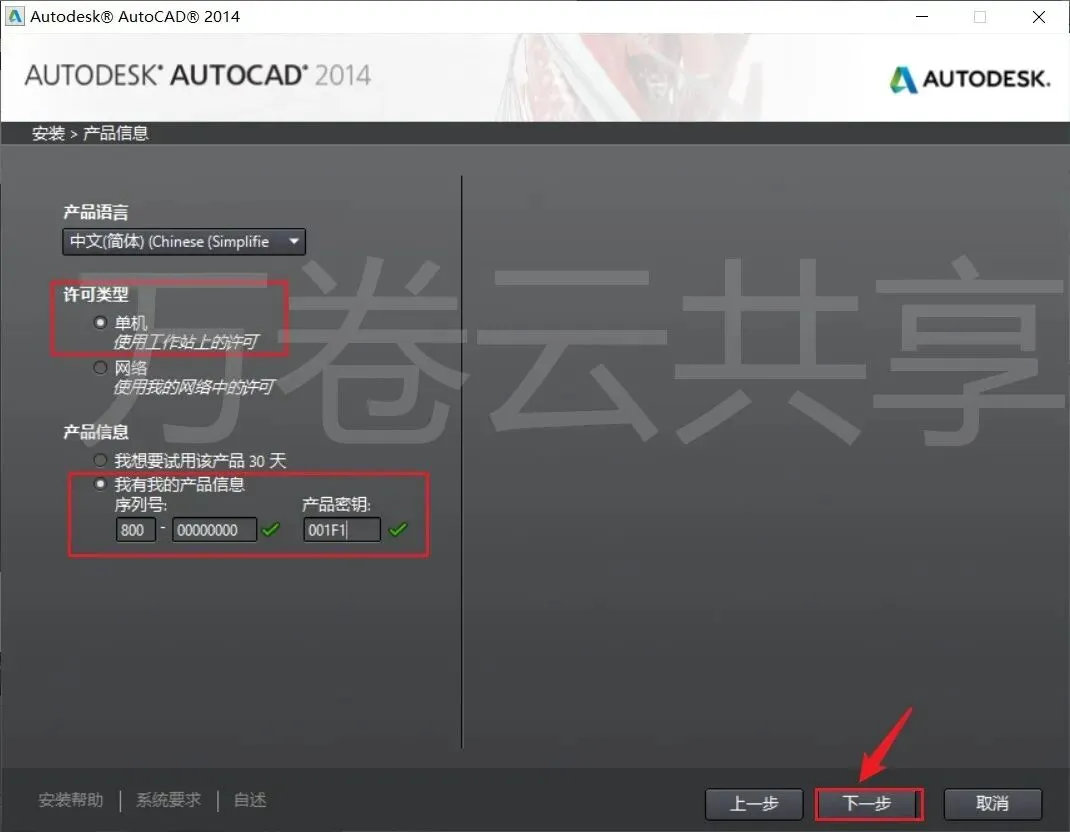Open the product language dropdown
The height and width of the screenshot is (832, 1070).
pos(184,242)
